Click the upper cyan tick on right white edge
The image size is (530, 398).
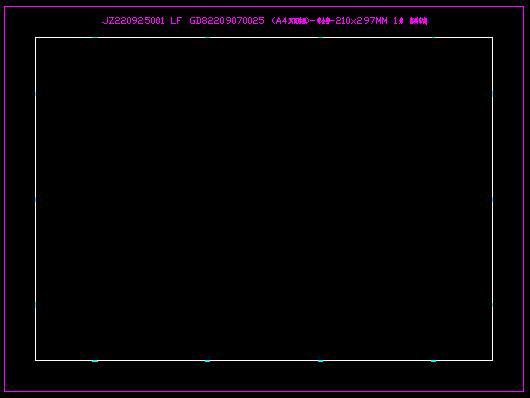point(492,94)
